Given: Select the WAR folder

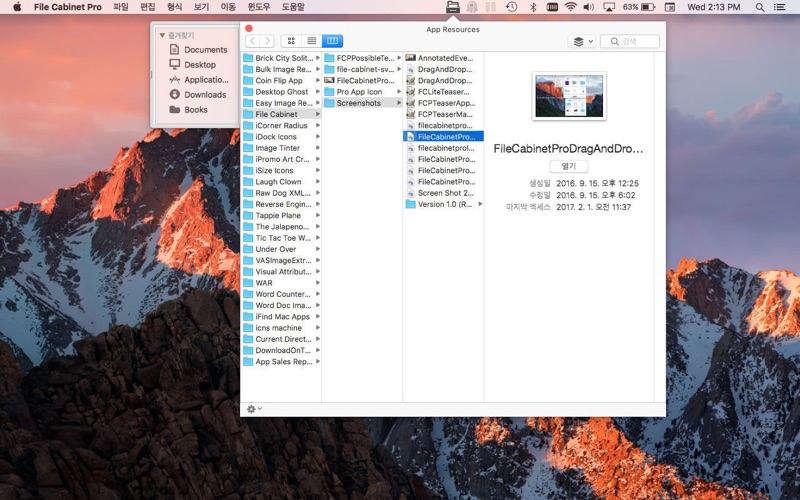Looking at the screenshot, I should coord(281,283).
